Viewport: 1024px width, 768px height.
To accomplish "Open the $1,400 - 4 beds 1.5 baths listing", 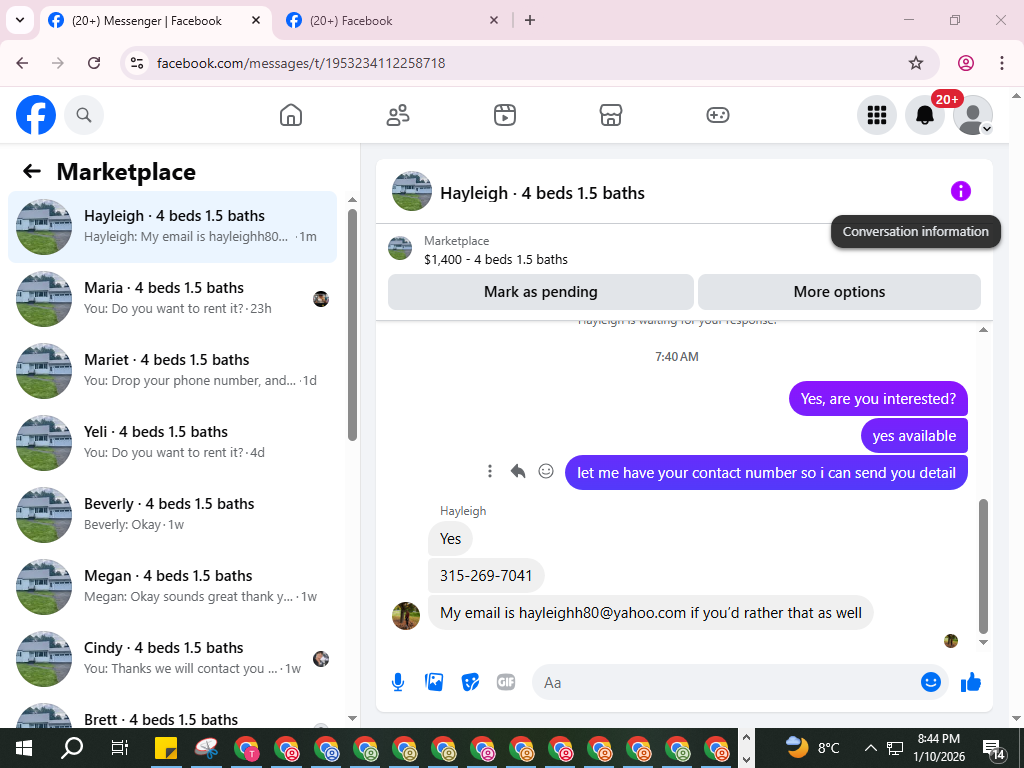I will pyautogui.click(x=496, y=259).
